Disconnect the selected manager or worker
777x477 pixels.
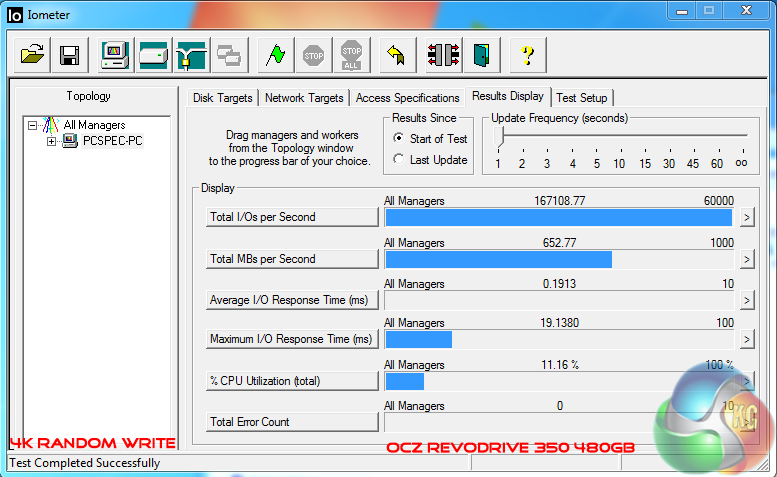444,55
